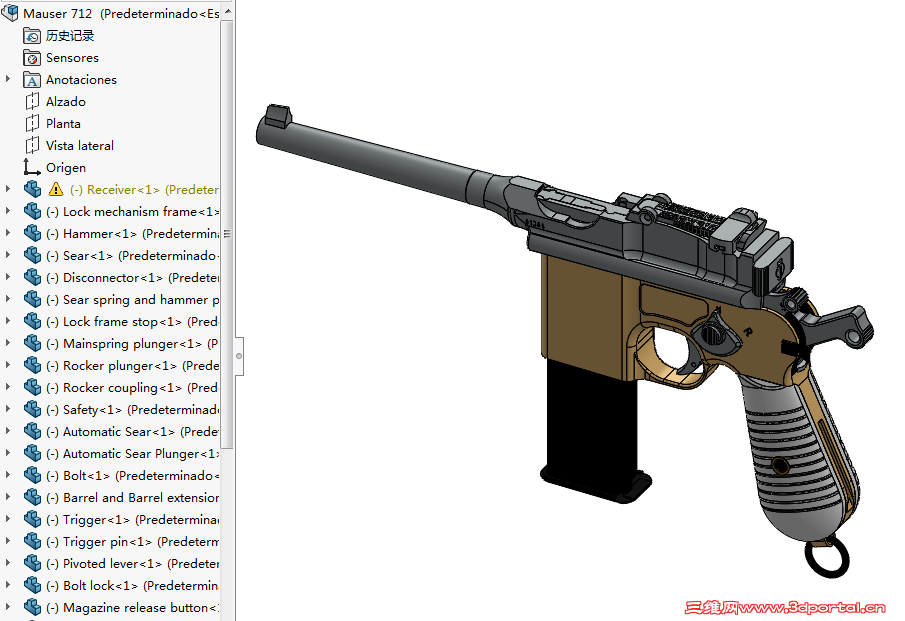Select the 历史记录 tree item
The height and width of the screenshot is (621, 905).
70,36
